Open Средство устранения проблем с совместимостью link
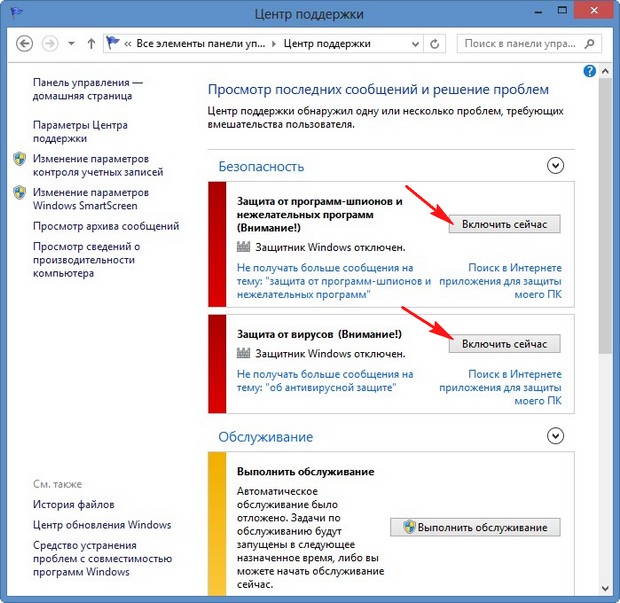 coord(102,558)
